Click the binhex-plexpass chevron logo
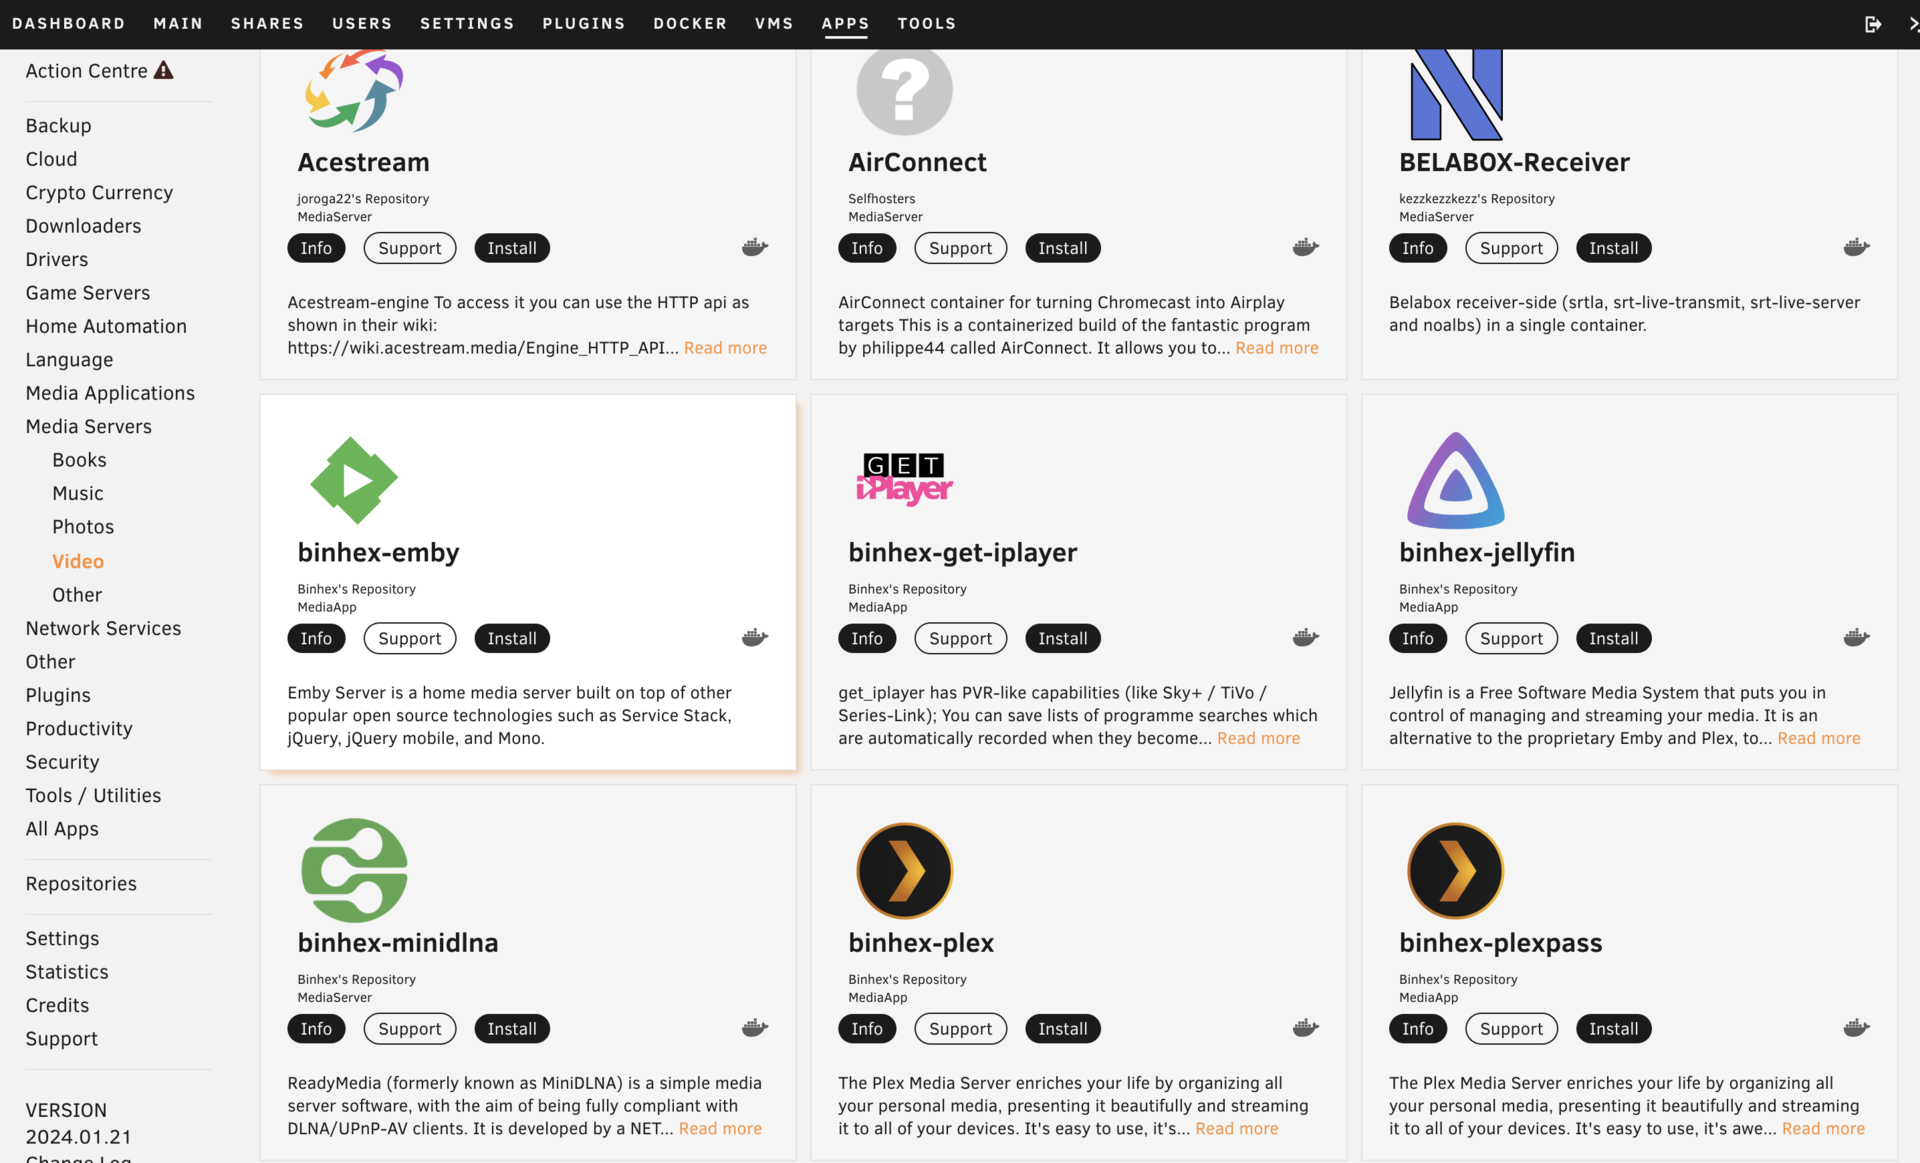Screen dimensions: 1920x1163 pyautogui.click(x=1456, y=871)
